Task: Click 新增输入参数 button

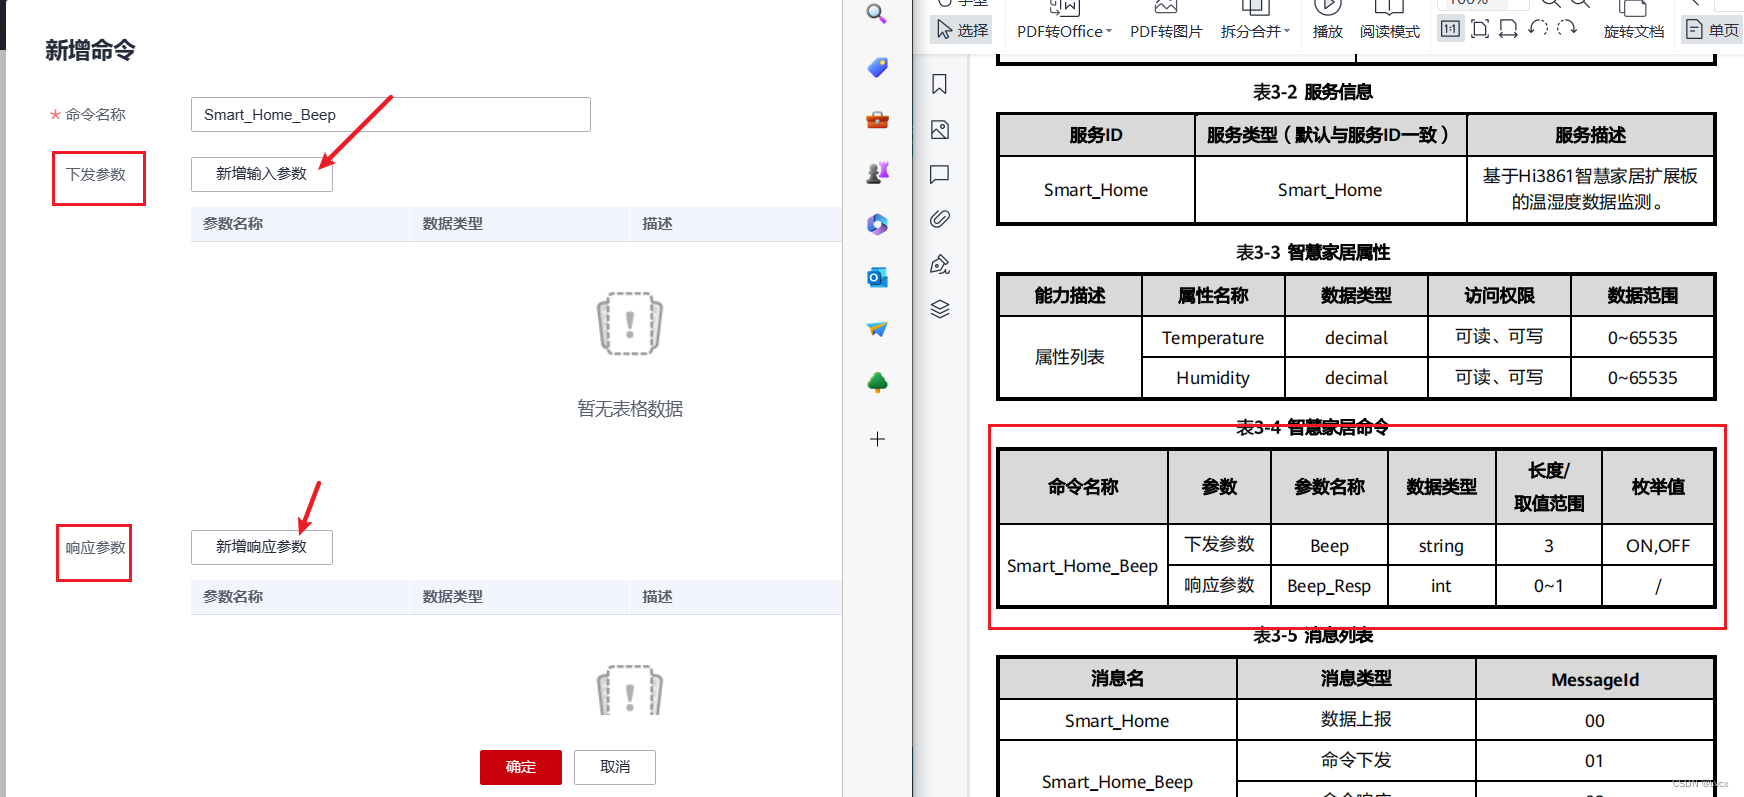Action: pyautogui.click(x=262, y=174)
